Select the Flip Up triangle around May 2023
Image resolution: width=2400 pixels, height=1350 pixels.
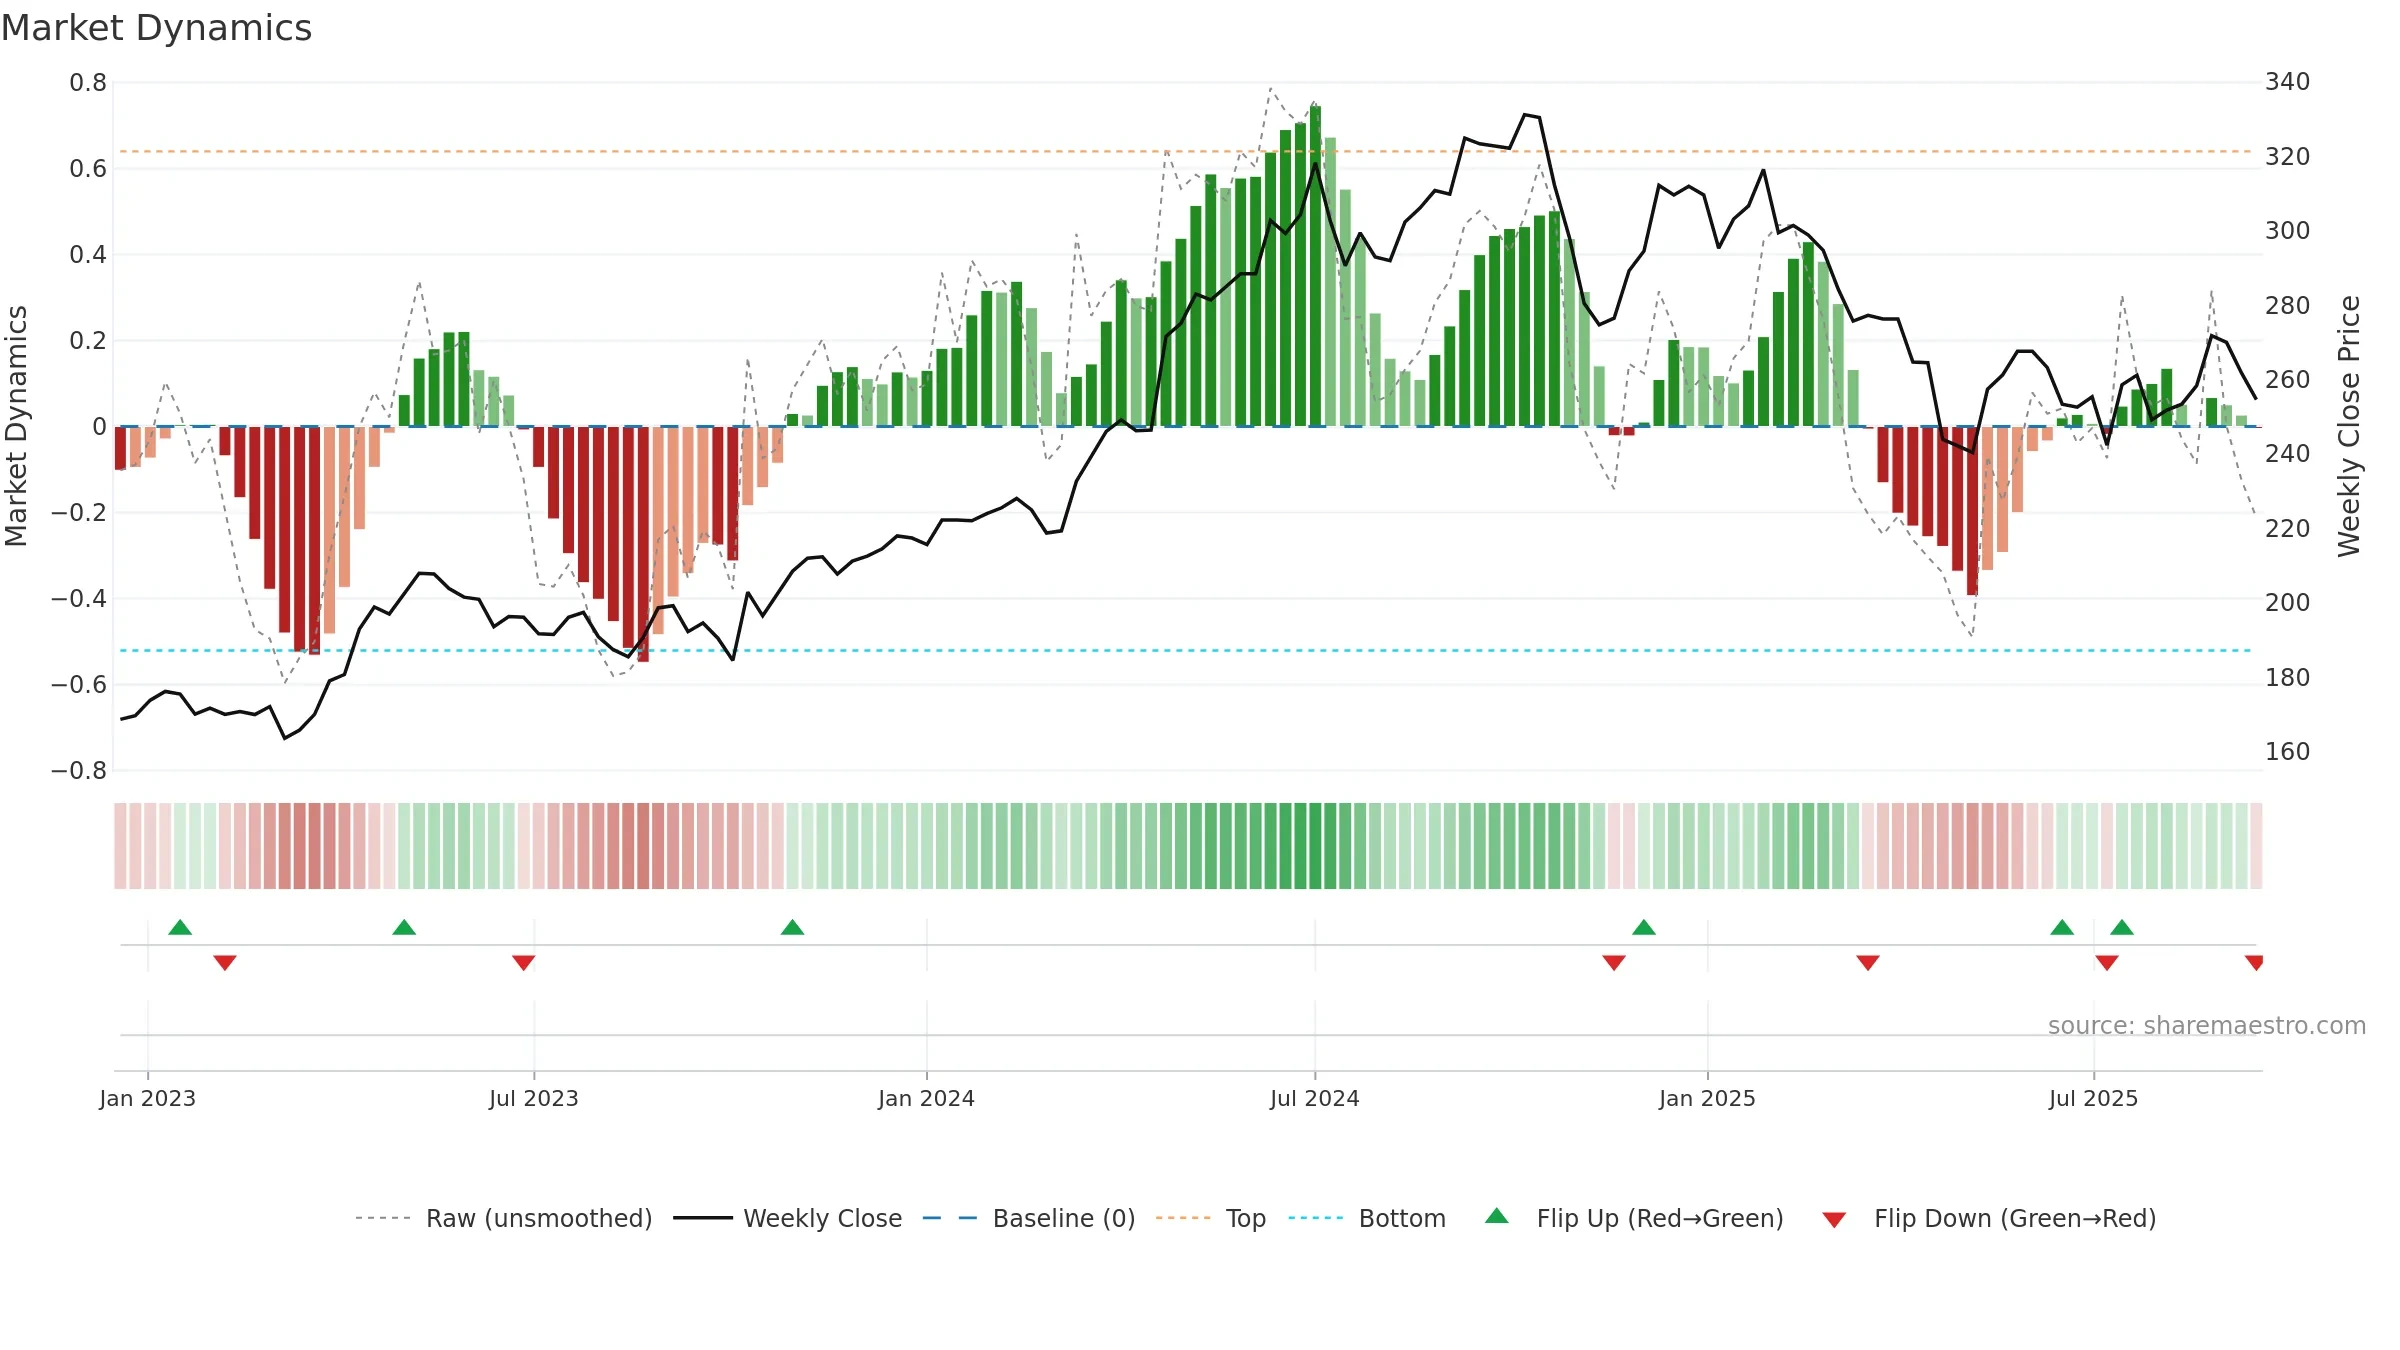(404, 928)
